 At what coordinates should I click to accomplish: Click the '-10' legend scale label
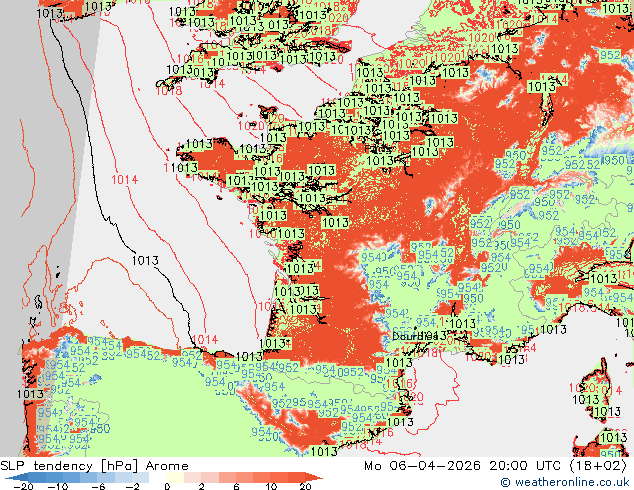point(57,486)
